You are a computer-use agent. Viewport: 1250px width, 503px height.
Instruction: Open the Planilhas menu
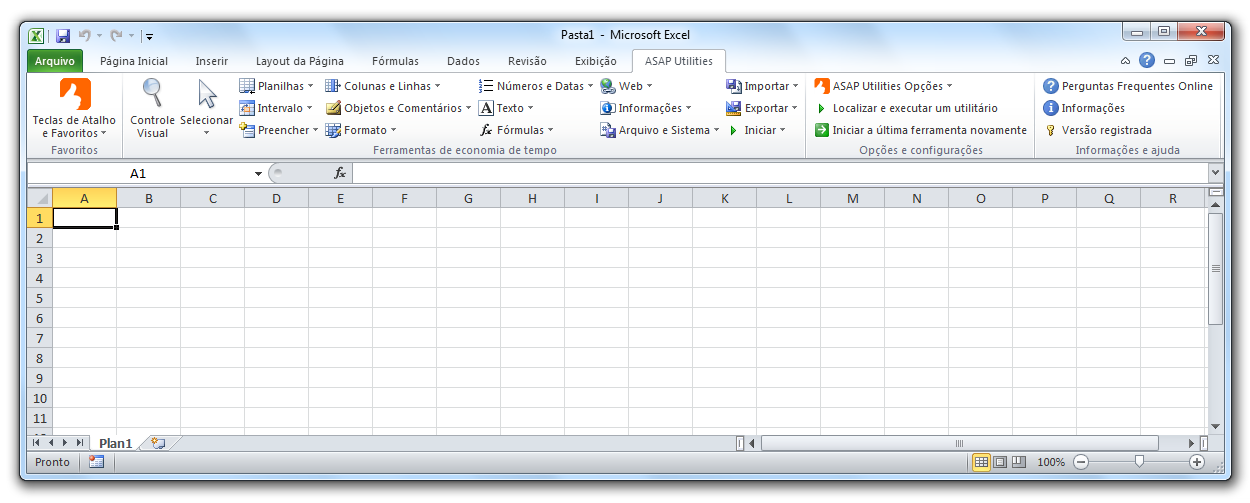[277, 86]
